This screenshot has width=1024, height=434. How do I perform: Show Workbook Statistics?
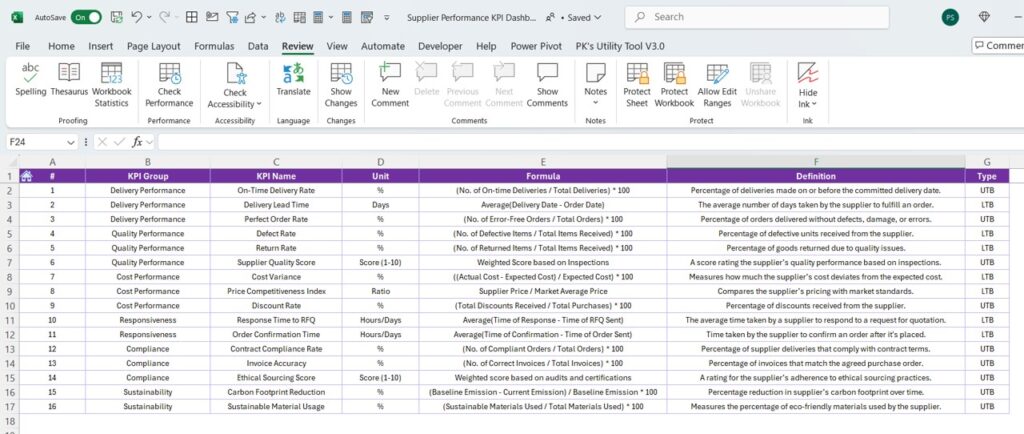click(112, 85)
